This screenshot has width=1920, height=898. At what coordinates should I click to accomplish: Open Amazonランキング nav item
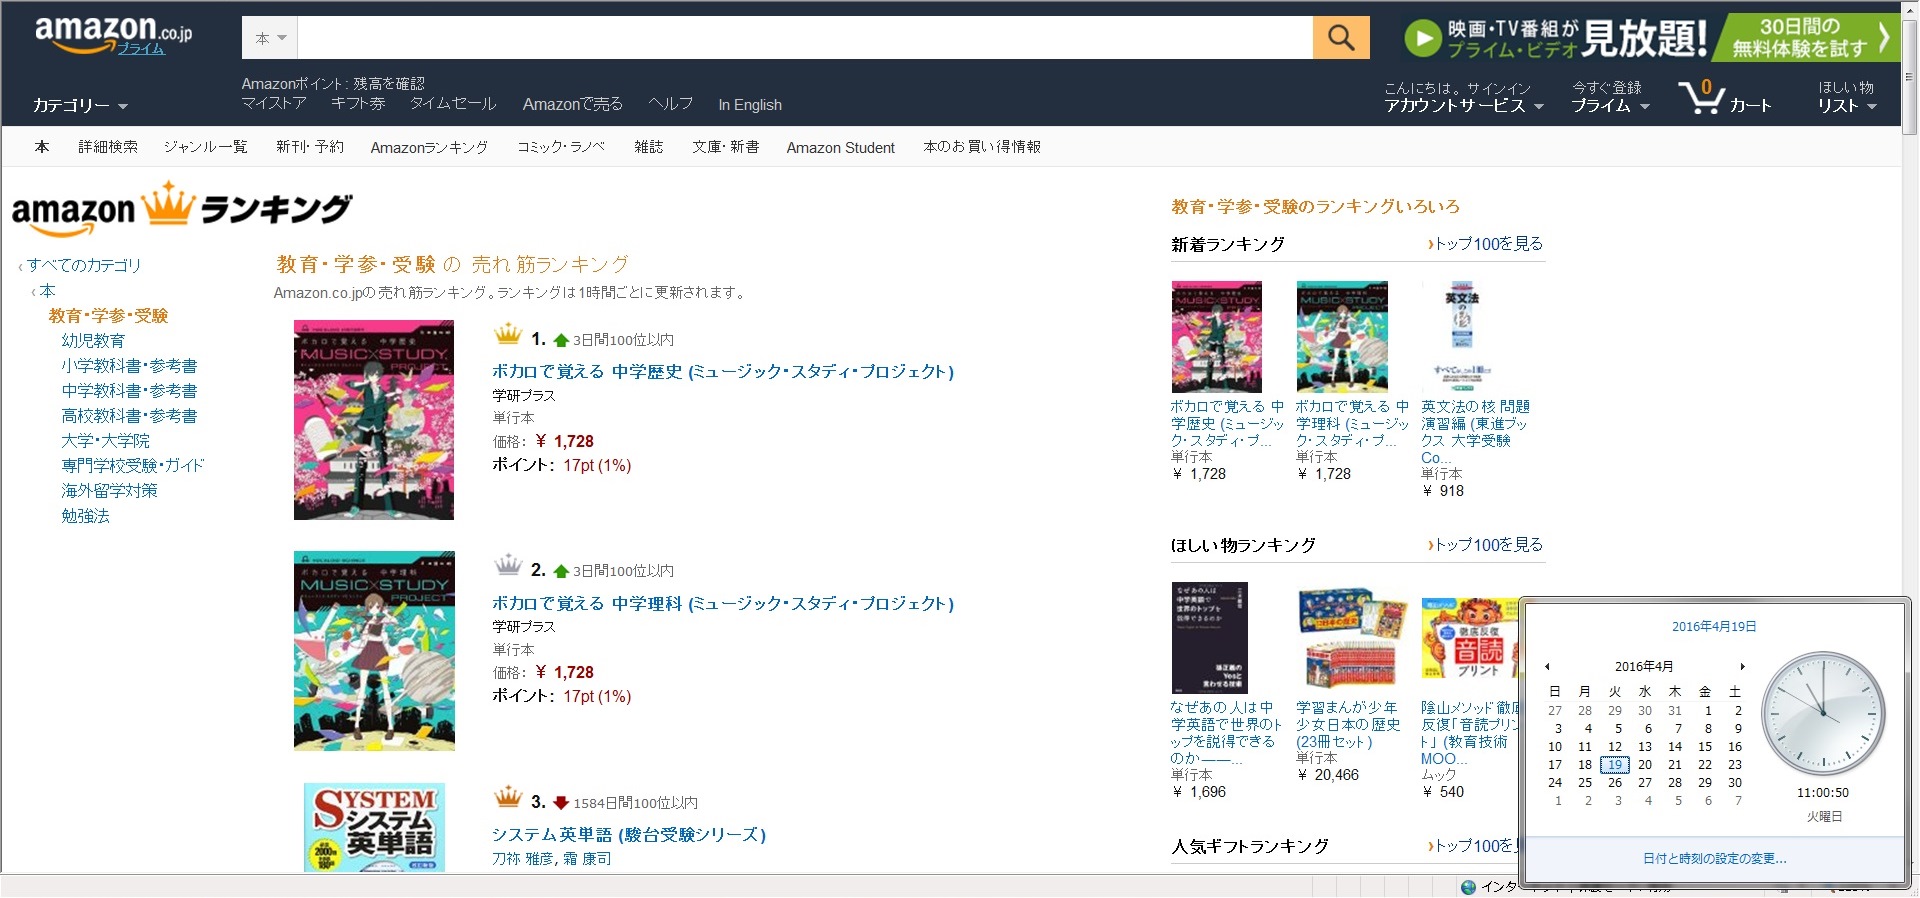(x=429, y=147)
